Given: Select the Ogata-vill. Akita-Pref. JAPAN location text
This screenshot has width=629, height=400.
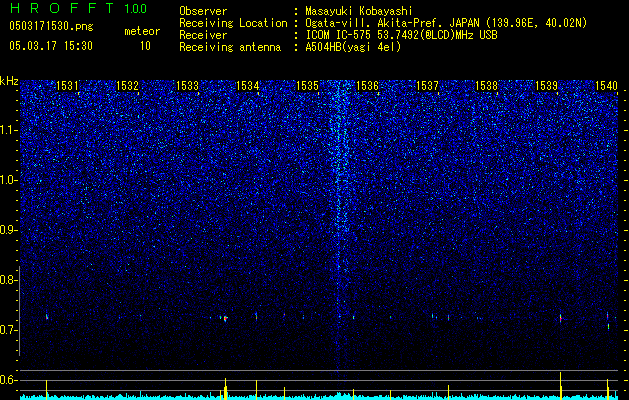Looking at the screenshot, I should coord(446,23).
